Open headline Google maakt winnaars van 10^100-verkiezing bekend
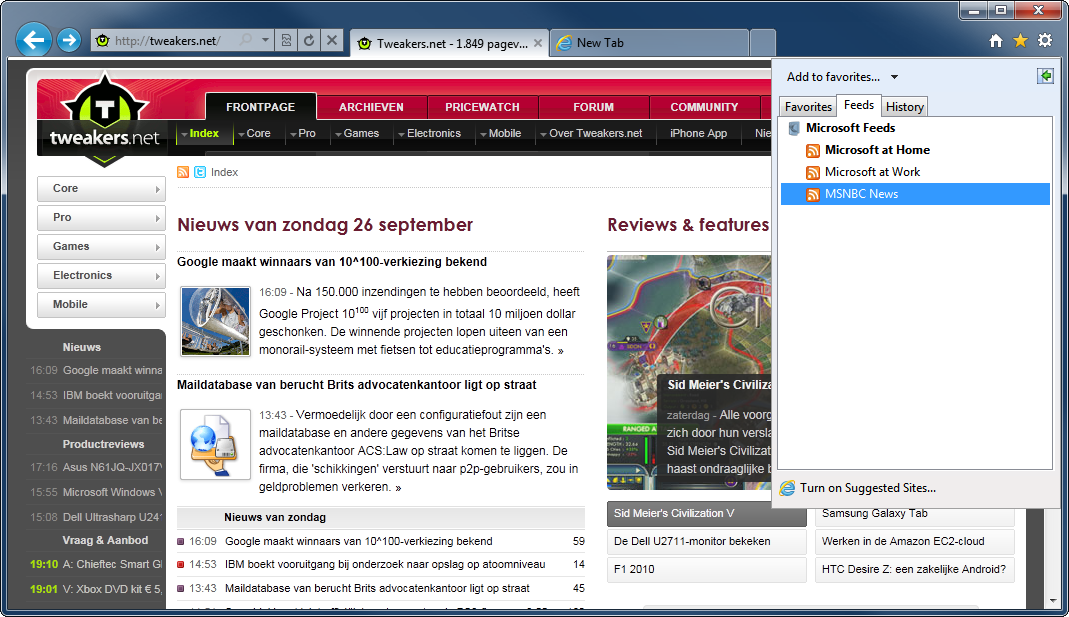Image resolution: width=1069 pixels, height=617 pixels. point(332,262)
